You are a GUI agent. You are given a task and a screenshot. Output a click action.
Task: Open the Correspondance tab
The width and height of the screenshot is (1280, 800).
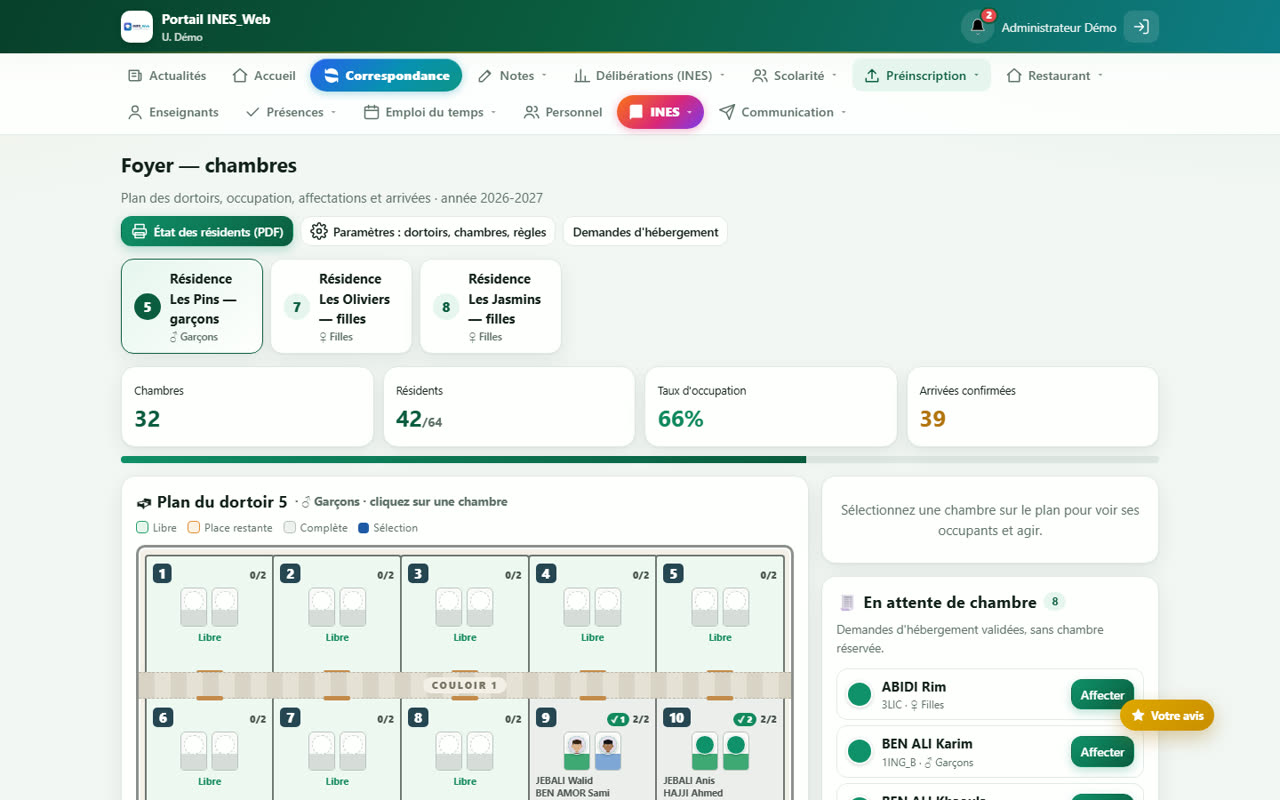(386, 76)
